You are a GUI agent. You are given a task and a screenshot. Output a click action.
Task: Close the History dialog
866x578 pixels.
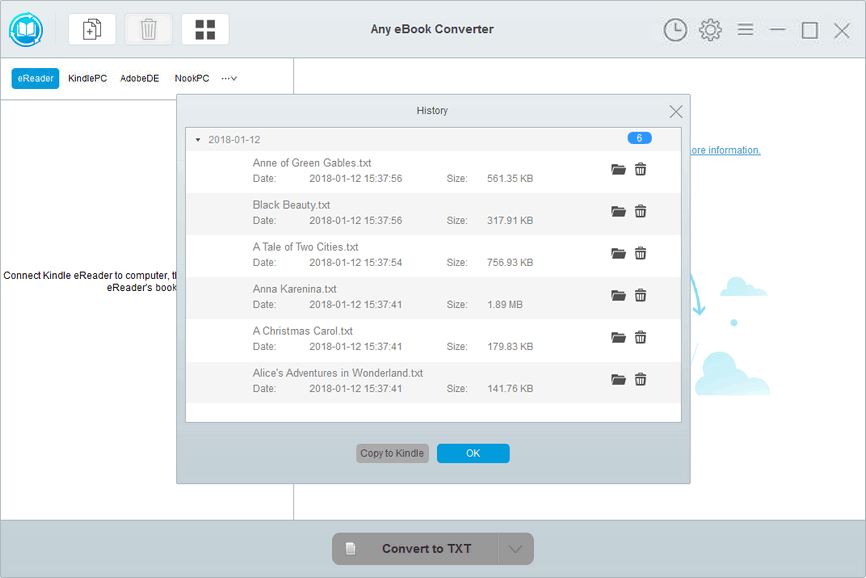[675, 112]
